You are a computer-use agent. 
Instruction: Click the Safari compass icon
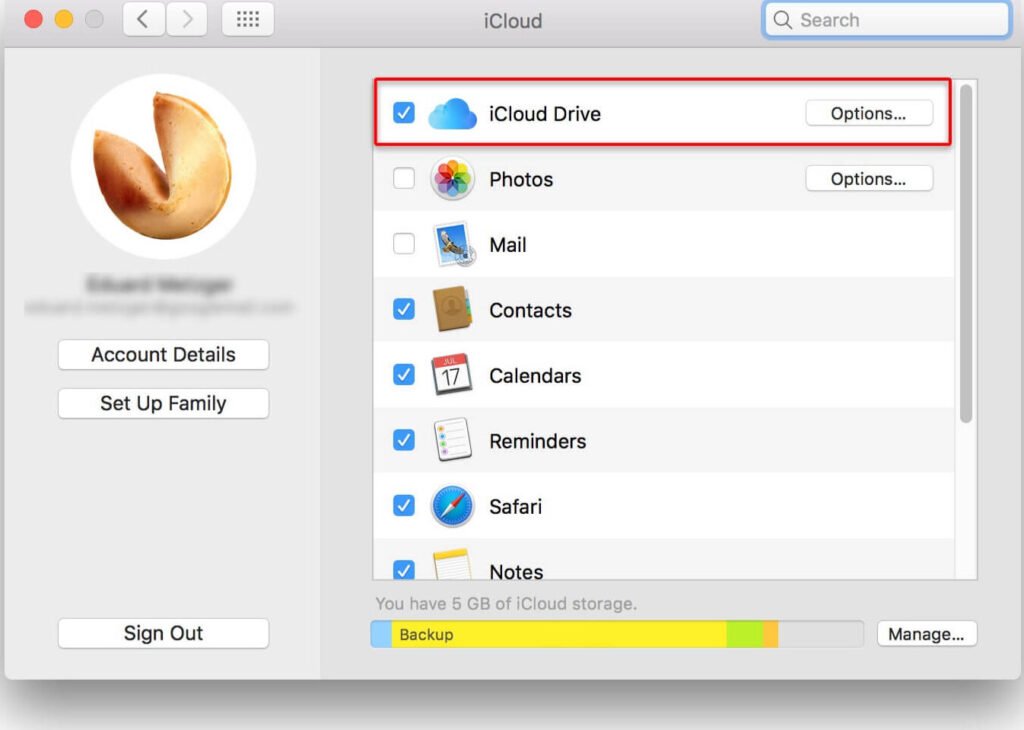[452, 505]
